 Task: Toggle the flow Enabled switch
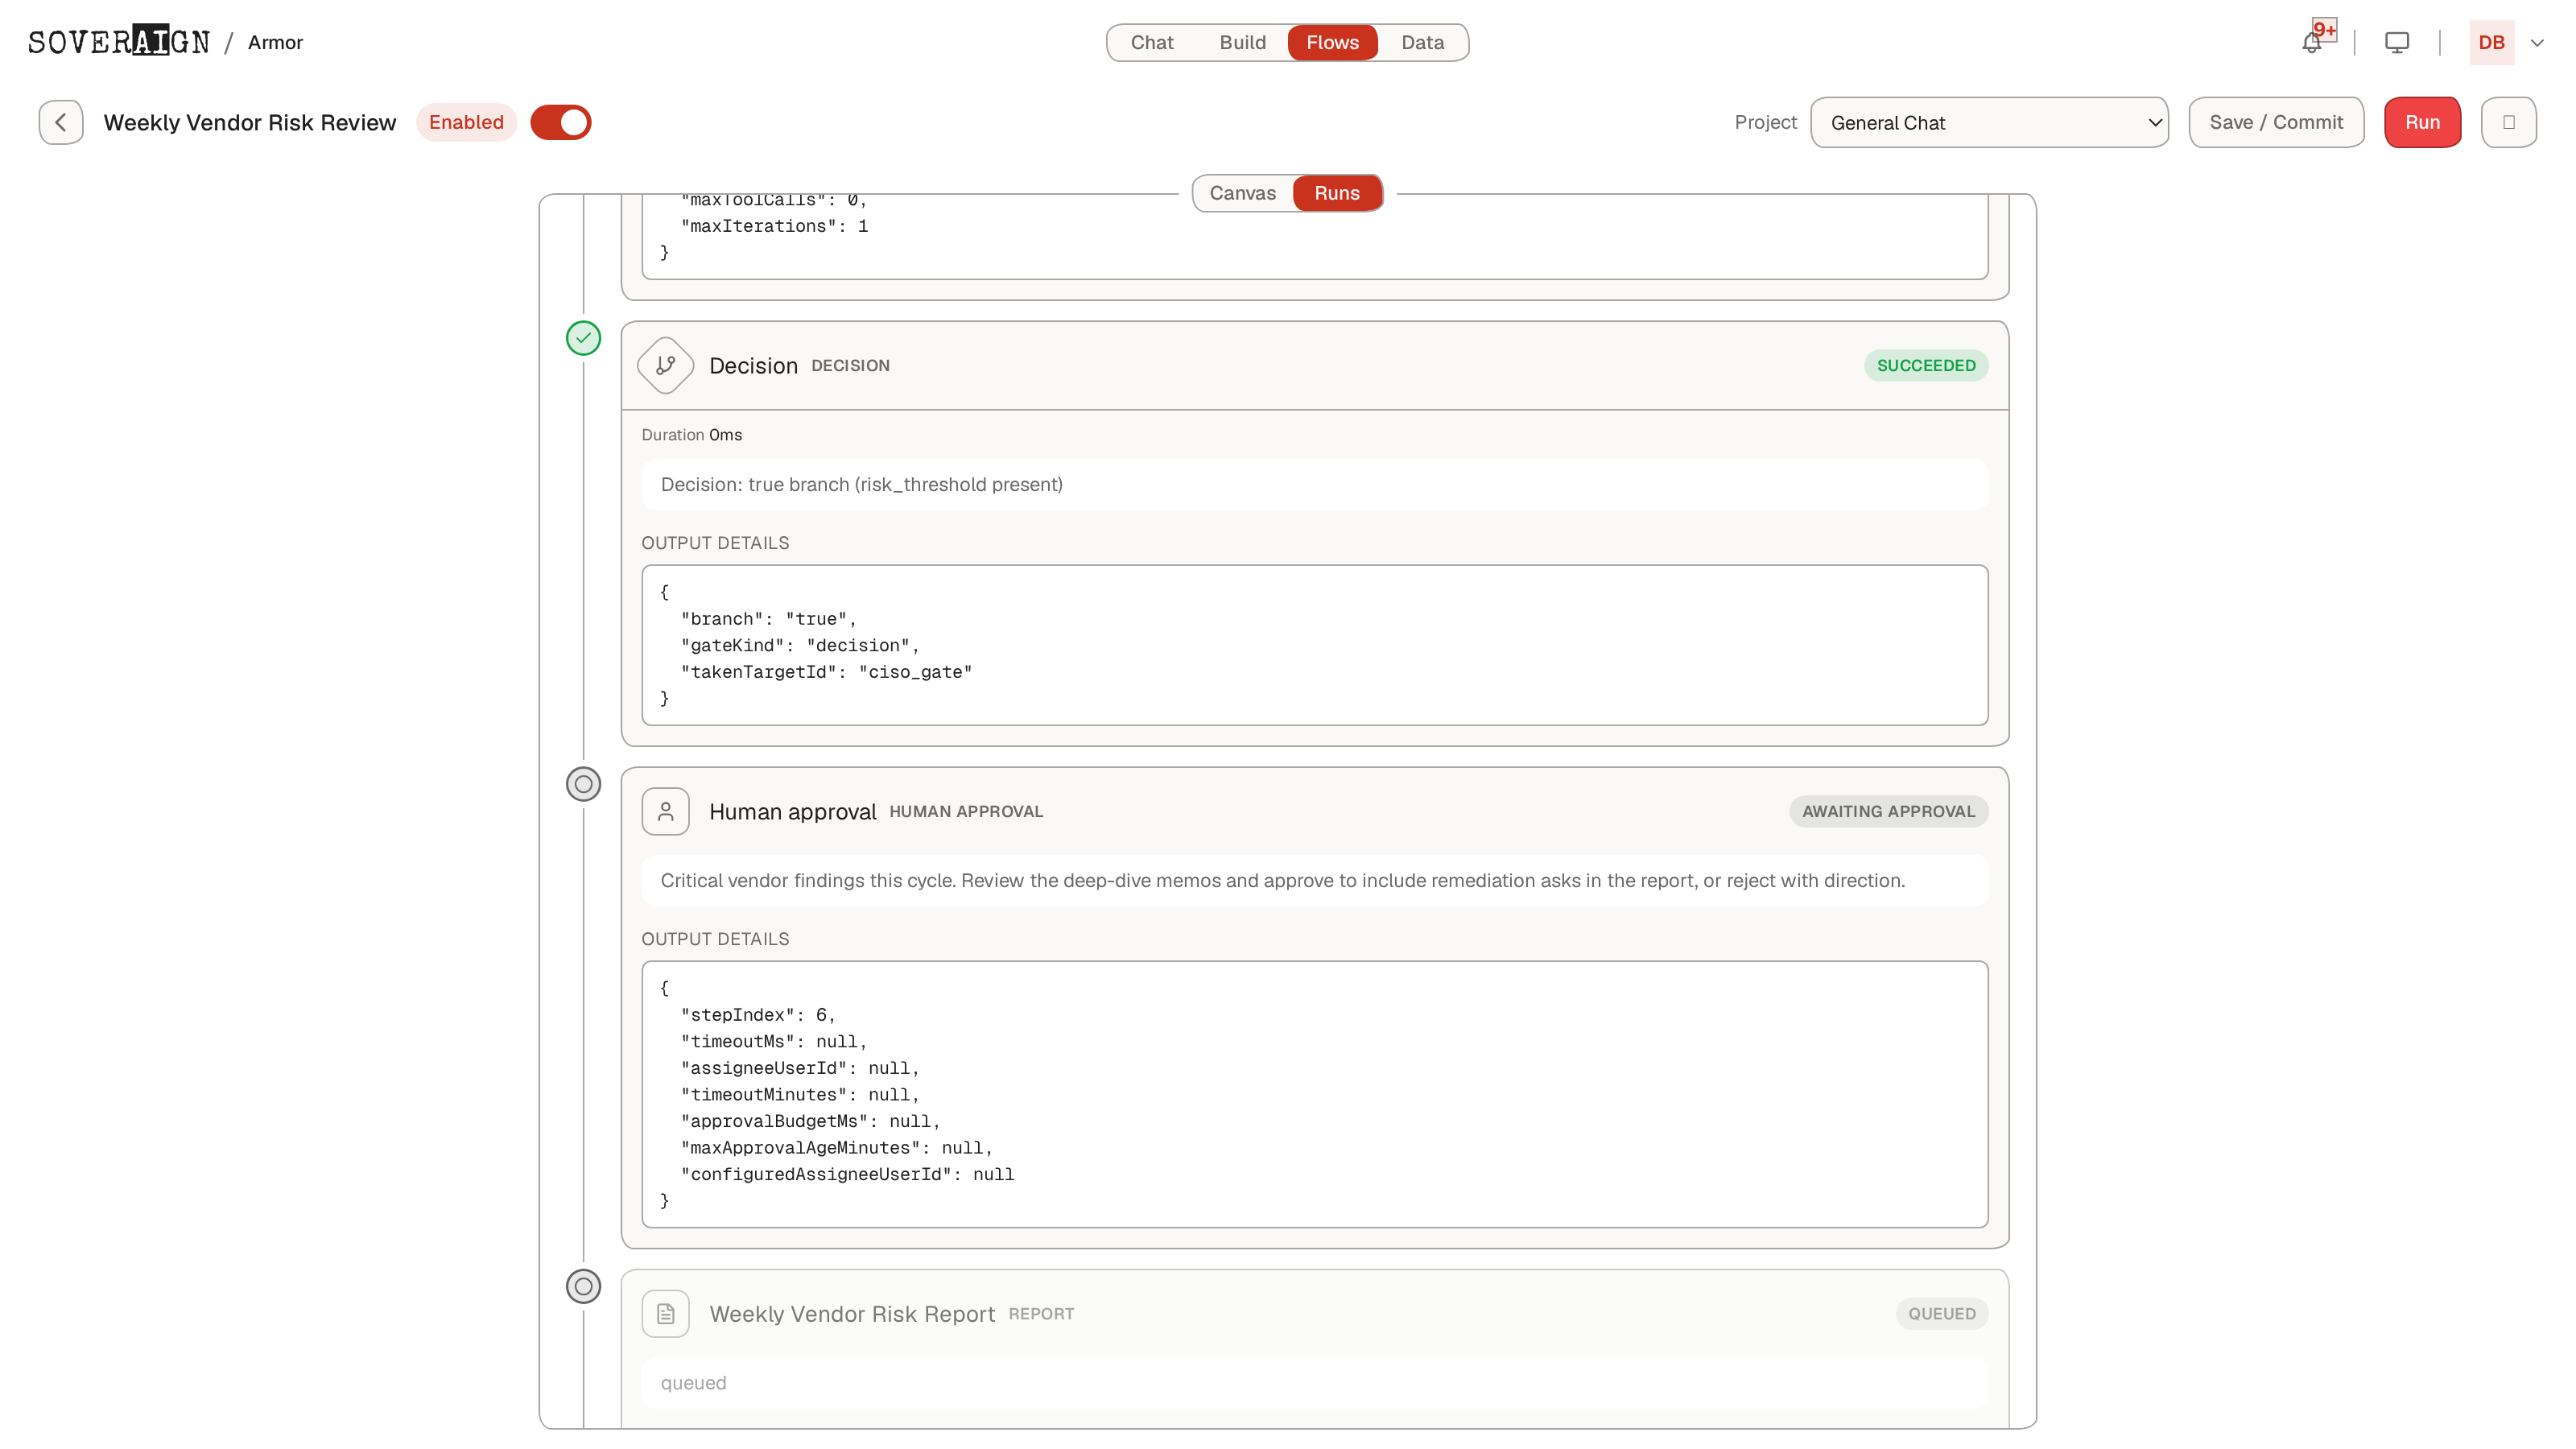(560, 122)
